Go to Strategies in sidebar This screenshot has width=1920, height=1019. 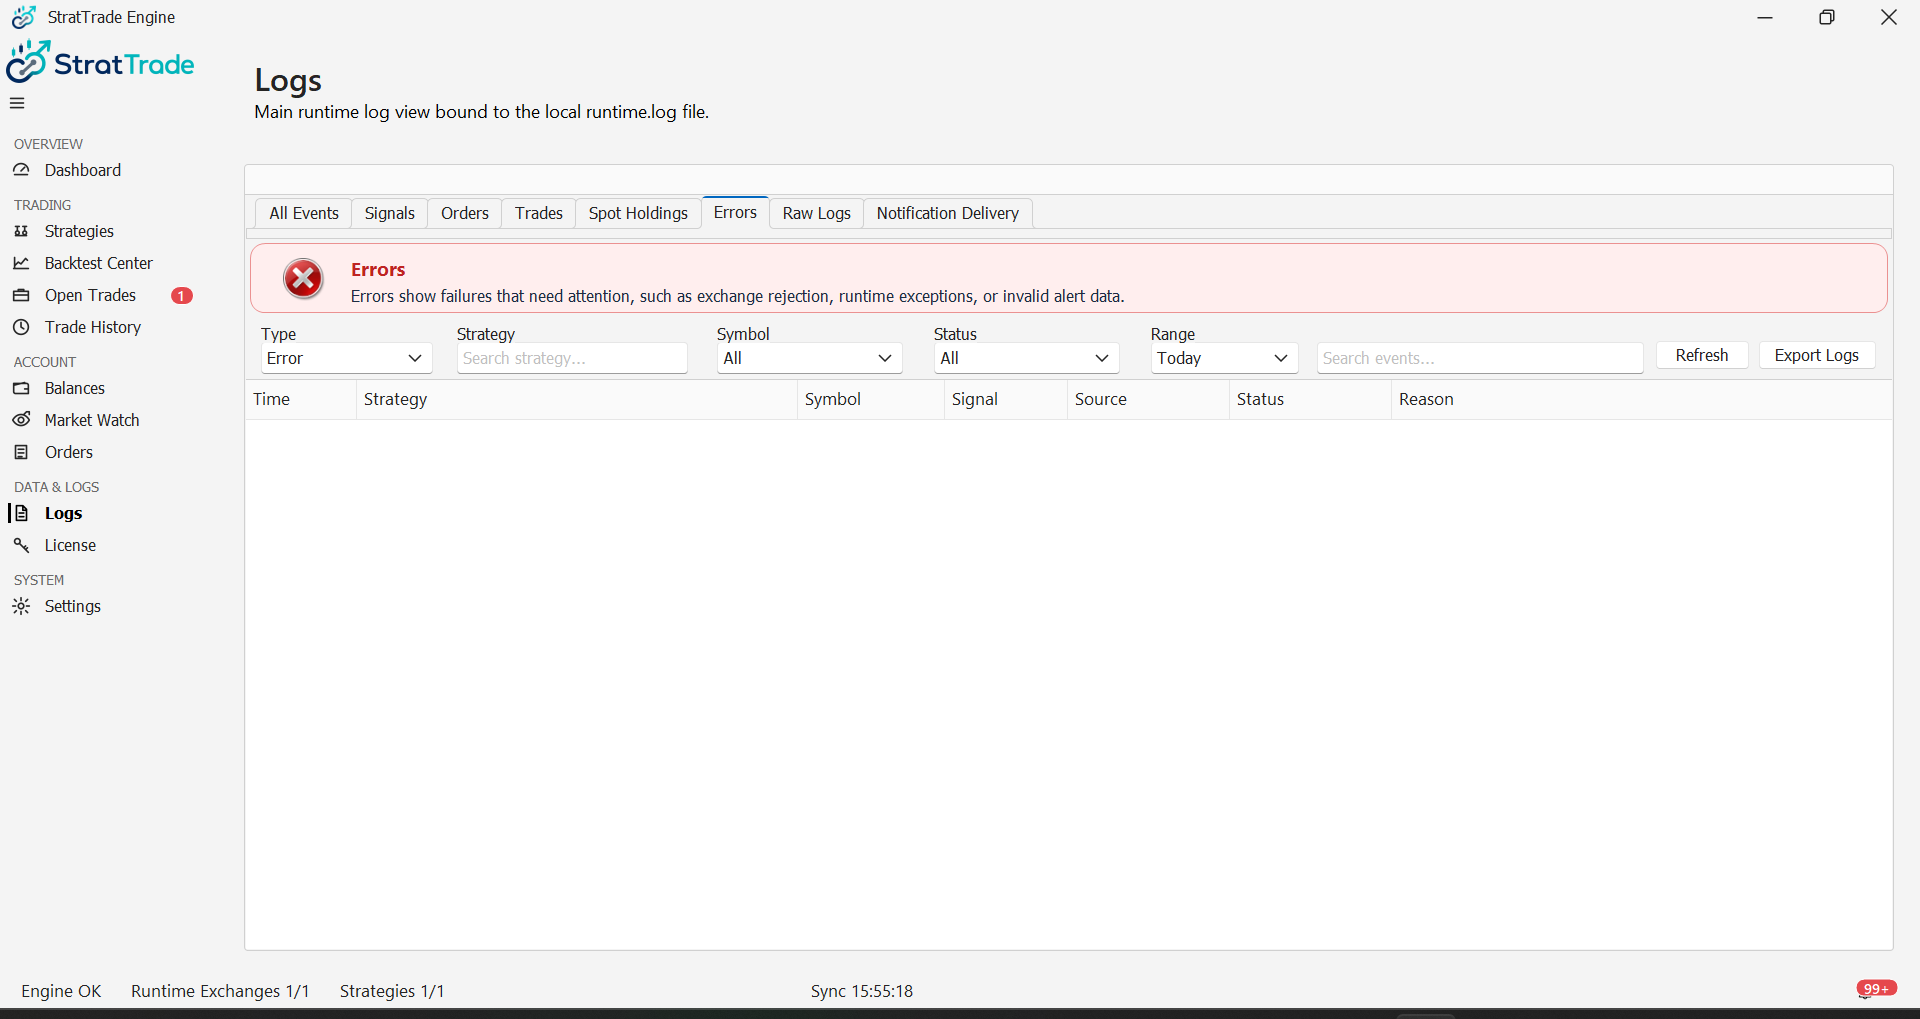tap(79, 231)
